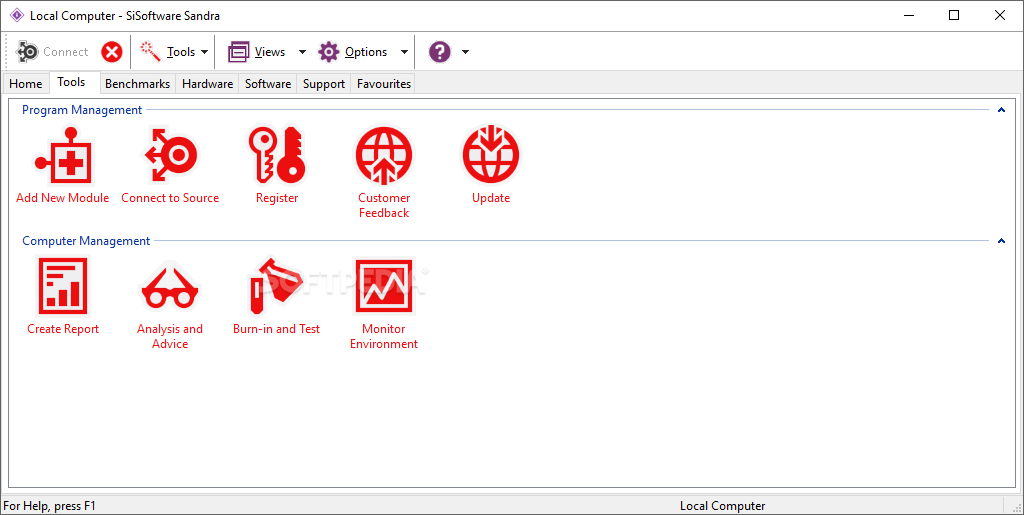The image size is (1024, 515).
Task: Click the Options gear toolbar button
Action: point(353,52)
